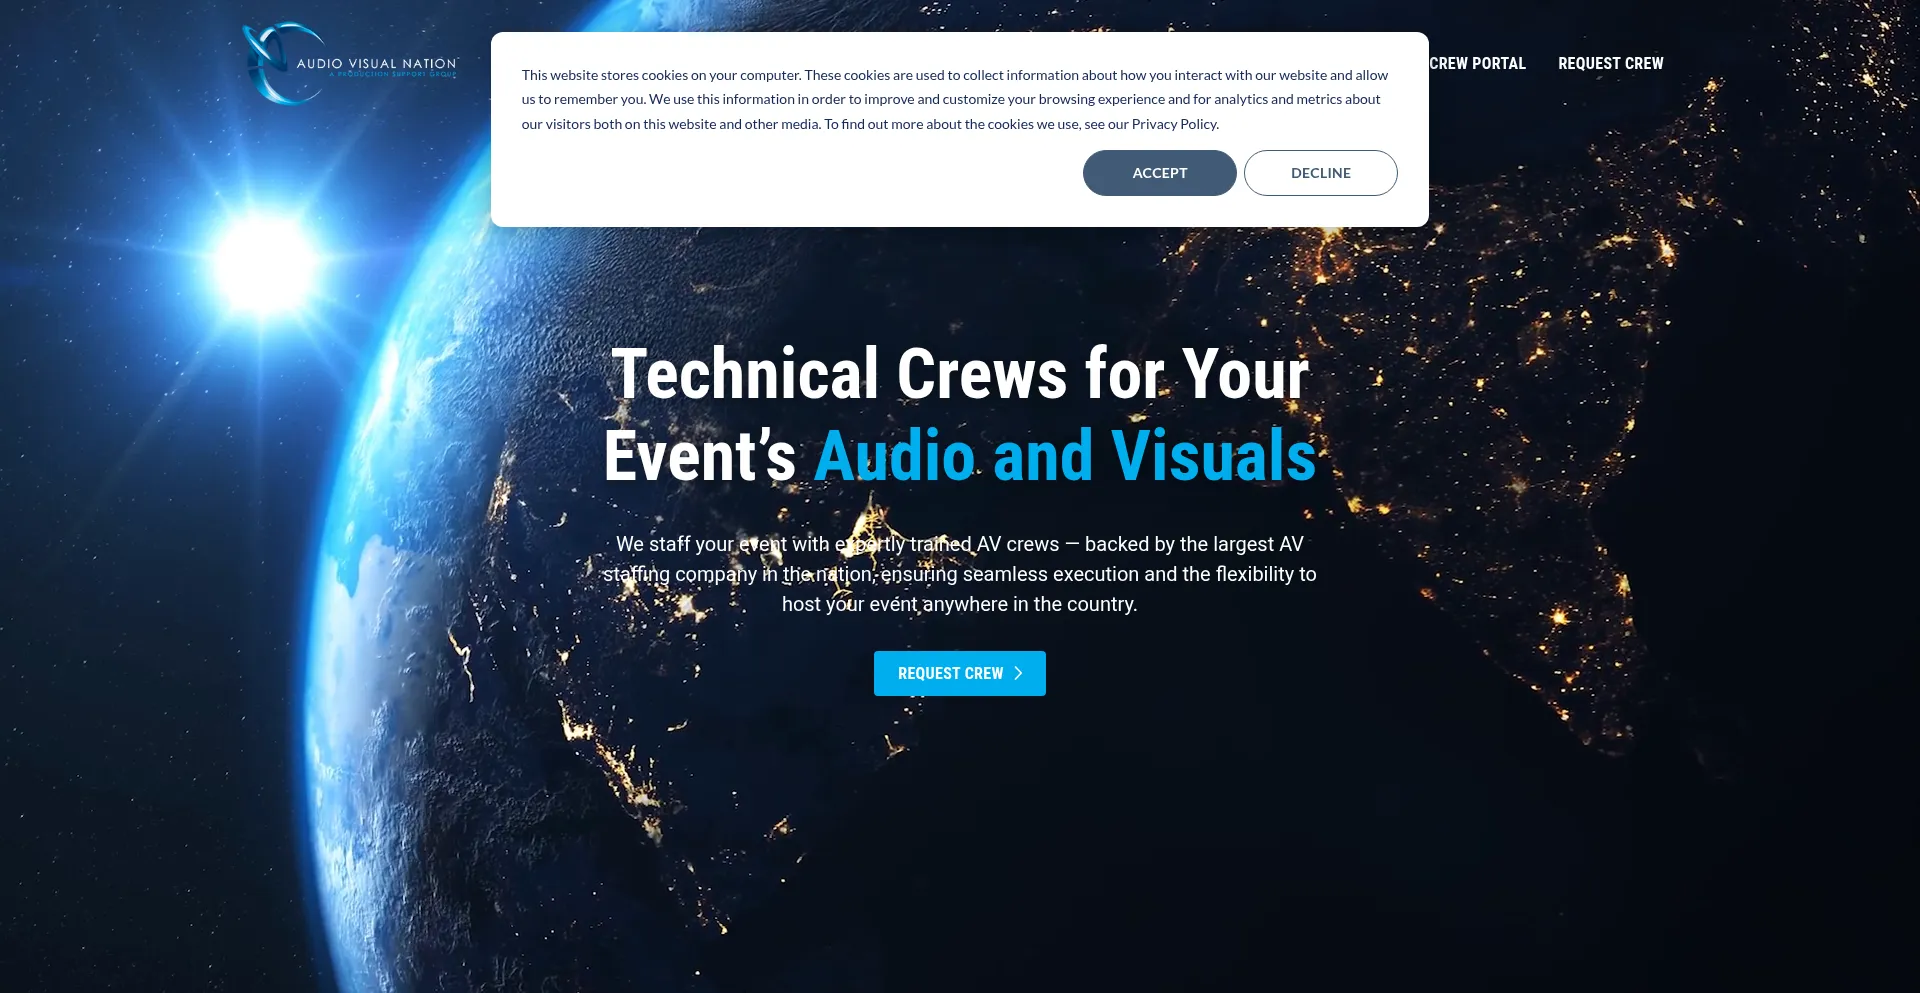The height and width of the screenshot is (993, 1920).
Task: Click the "Audio Visual Nation" logo text
Action: pyautogui.click(x=376, y=63)
